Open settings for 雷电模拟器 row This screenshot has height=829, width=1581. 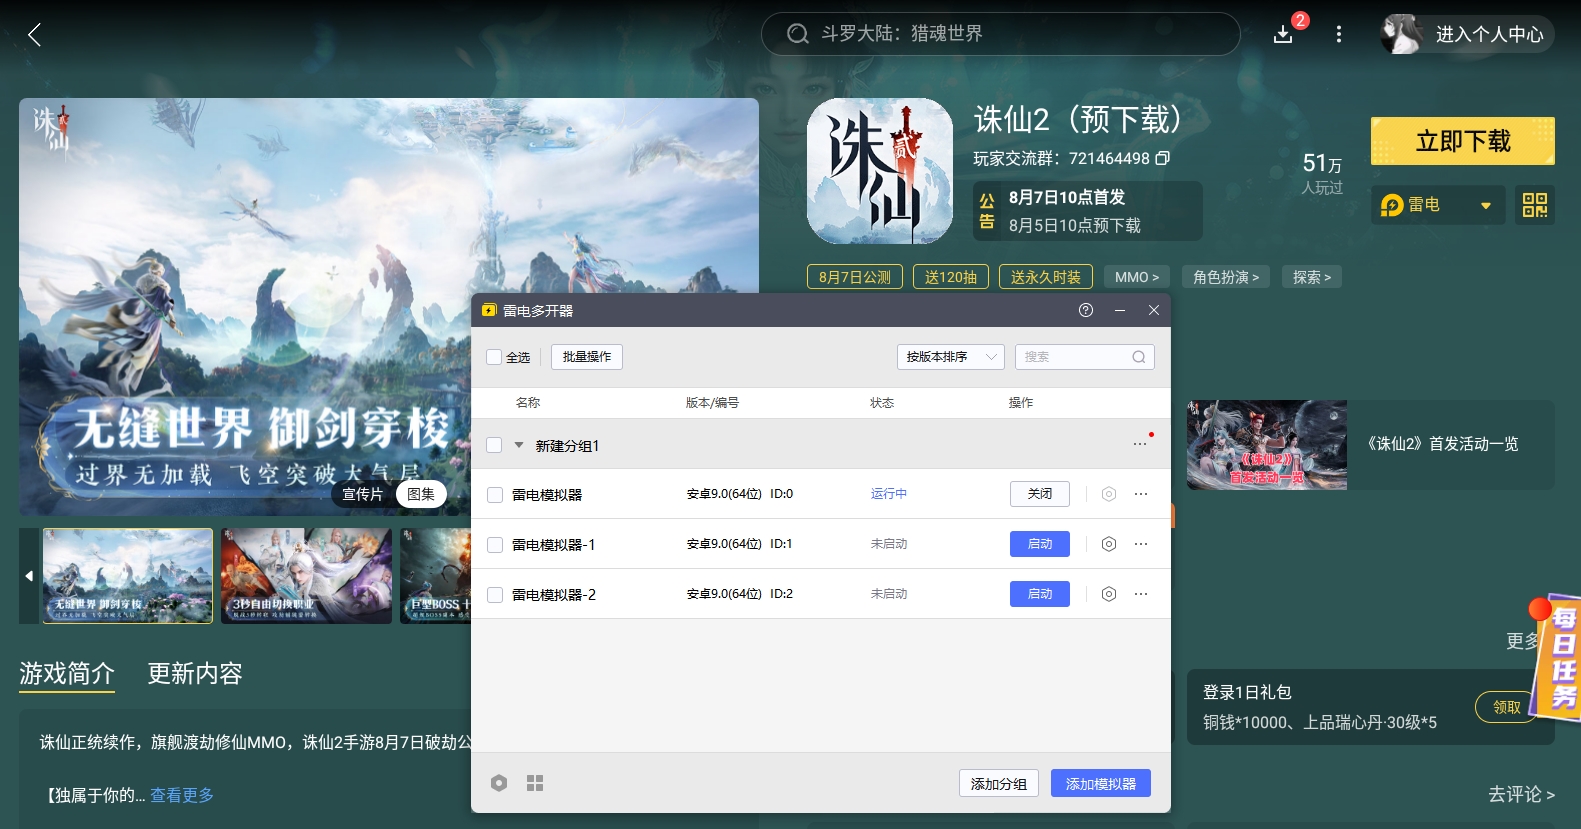pyautogui.click(x=1109, y=494)
